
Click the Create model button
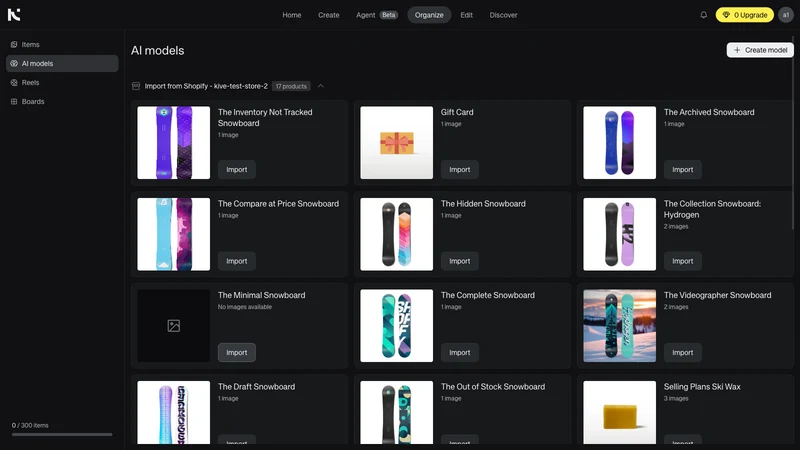760,50
